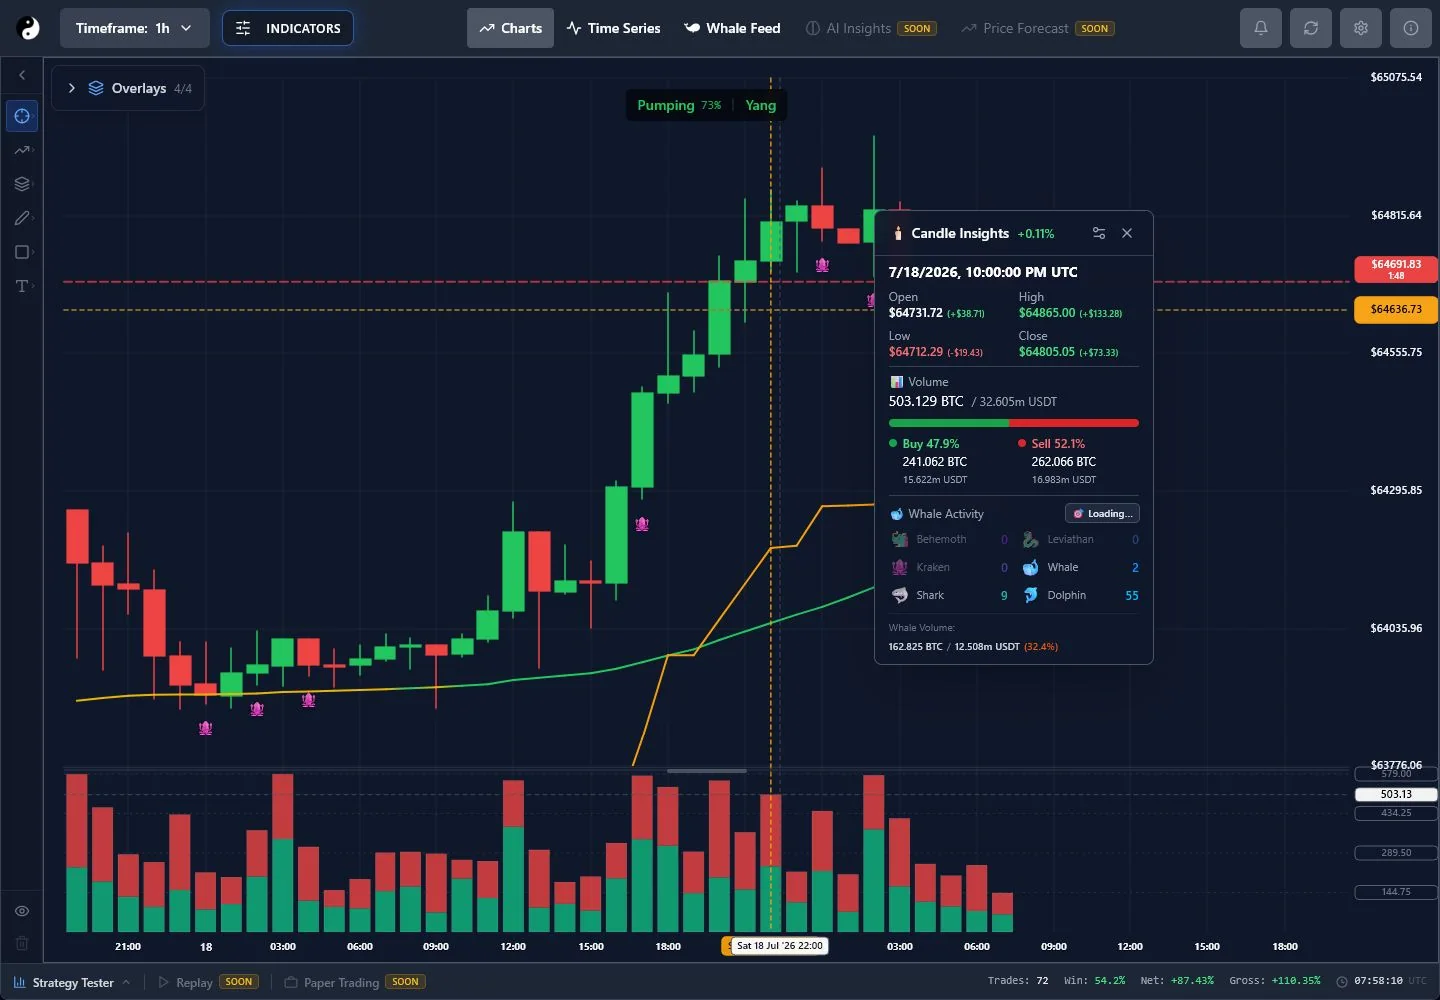Refresh the chart data
The height and width of the screenshot is (1000, 1440).
(1311, 28)
